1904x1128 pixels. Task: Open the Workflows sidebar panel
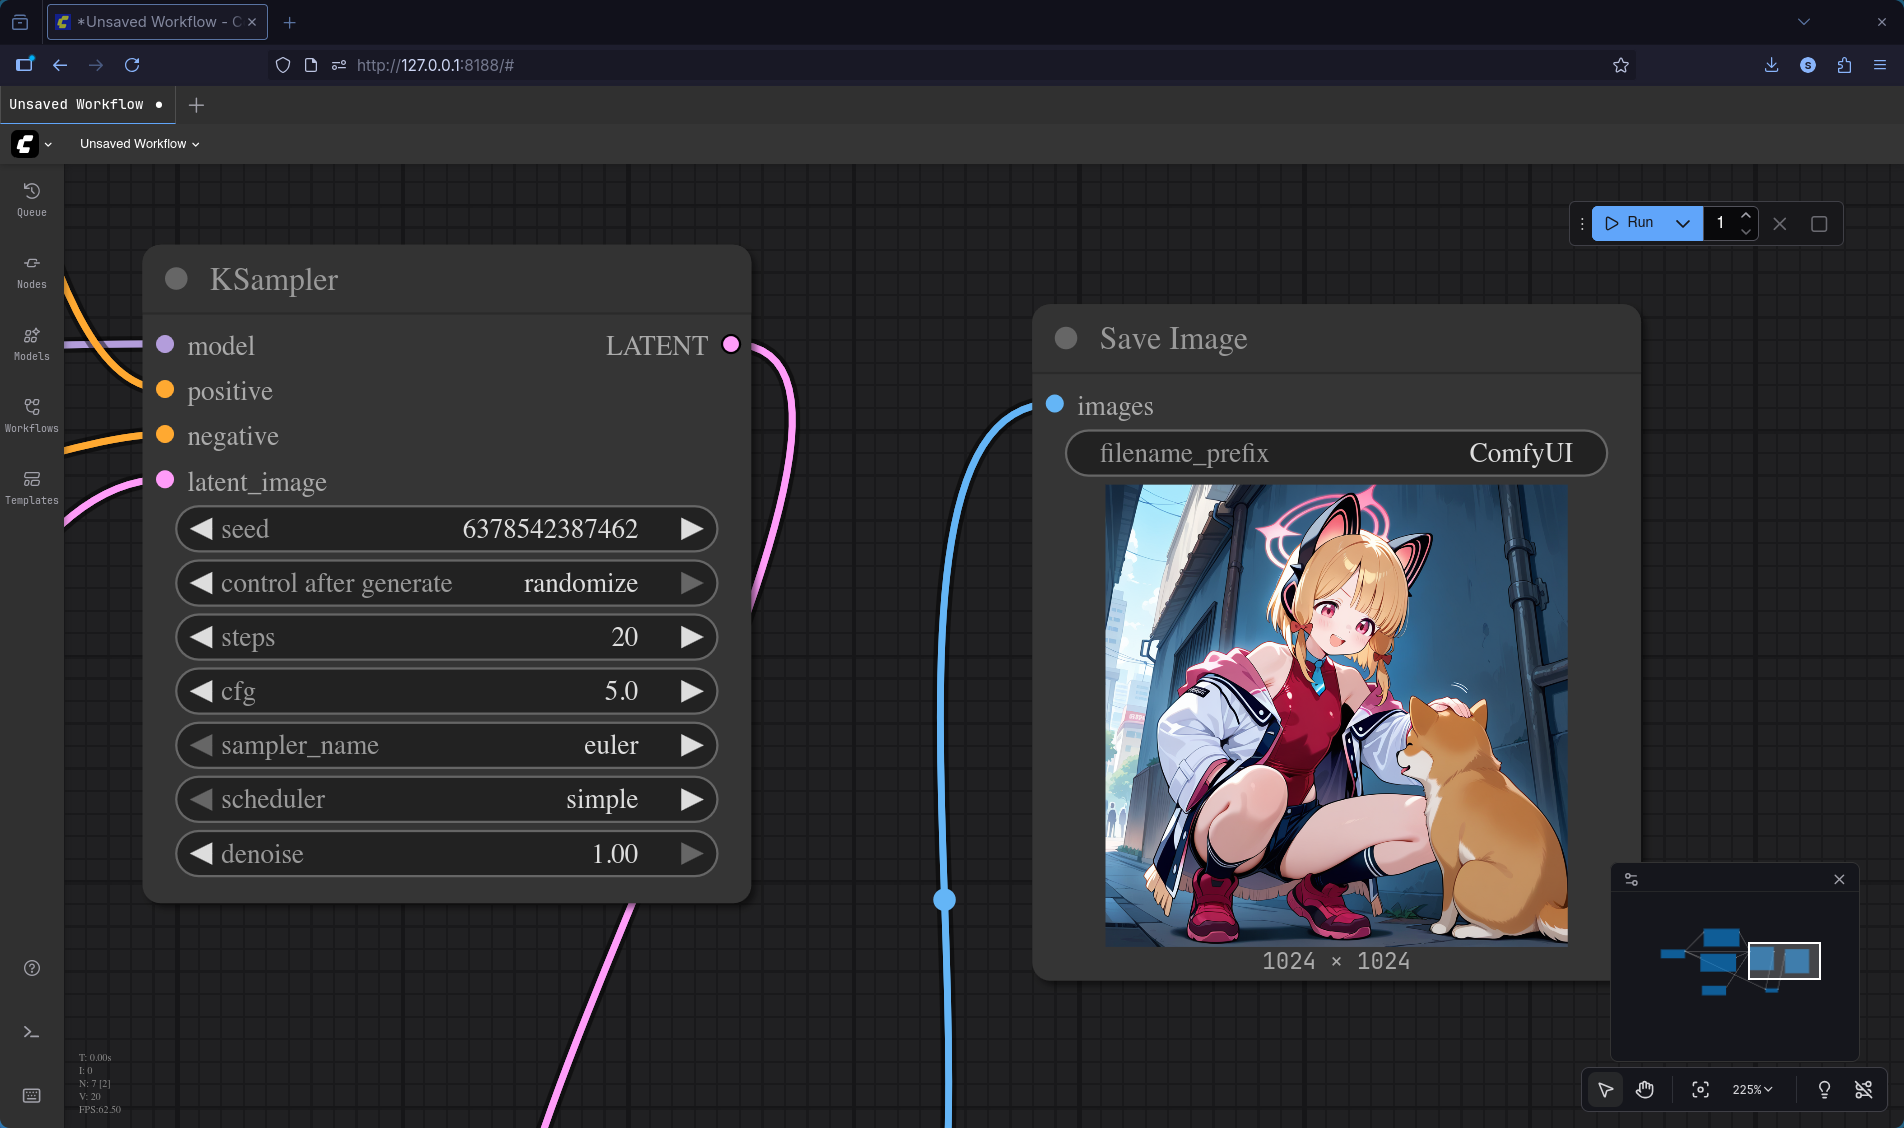click(31, 414)
